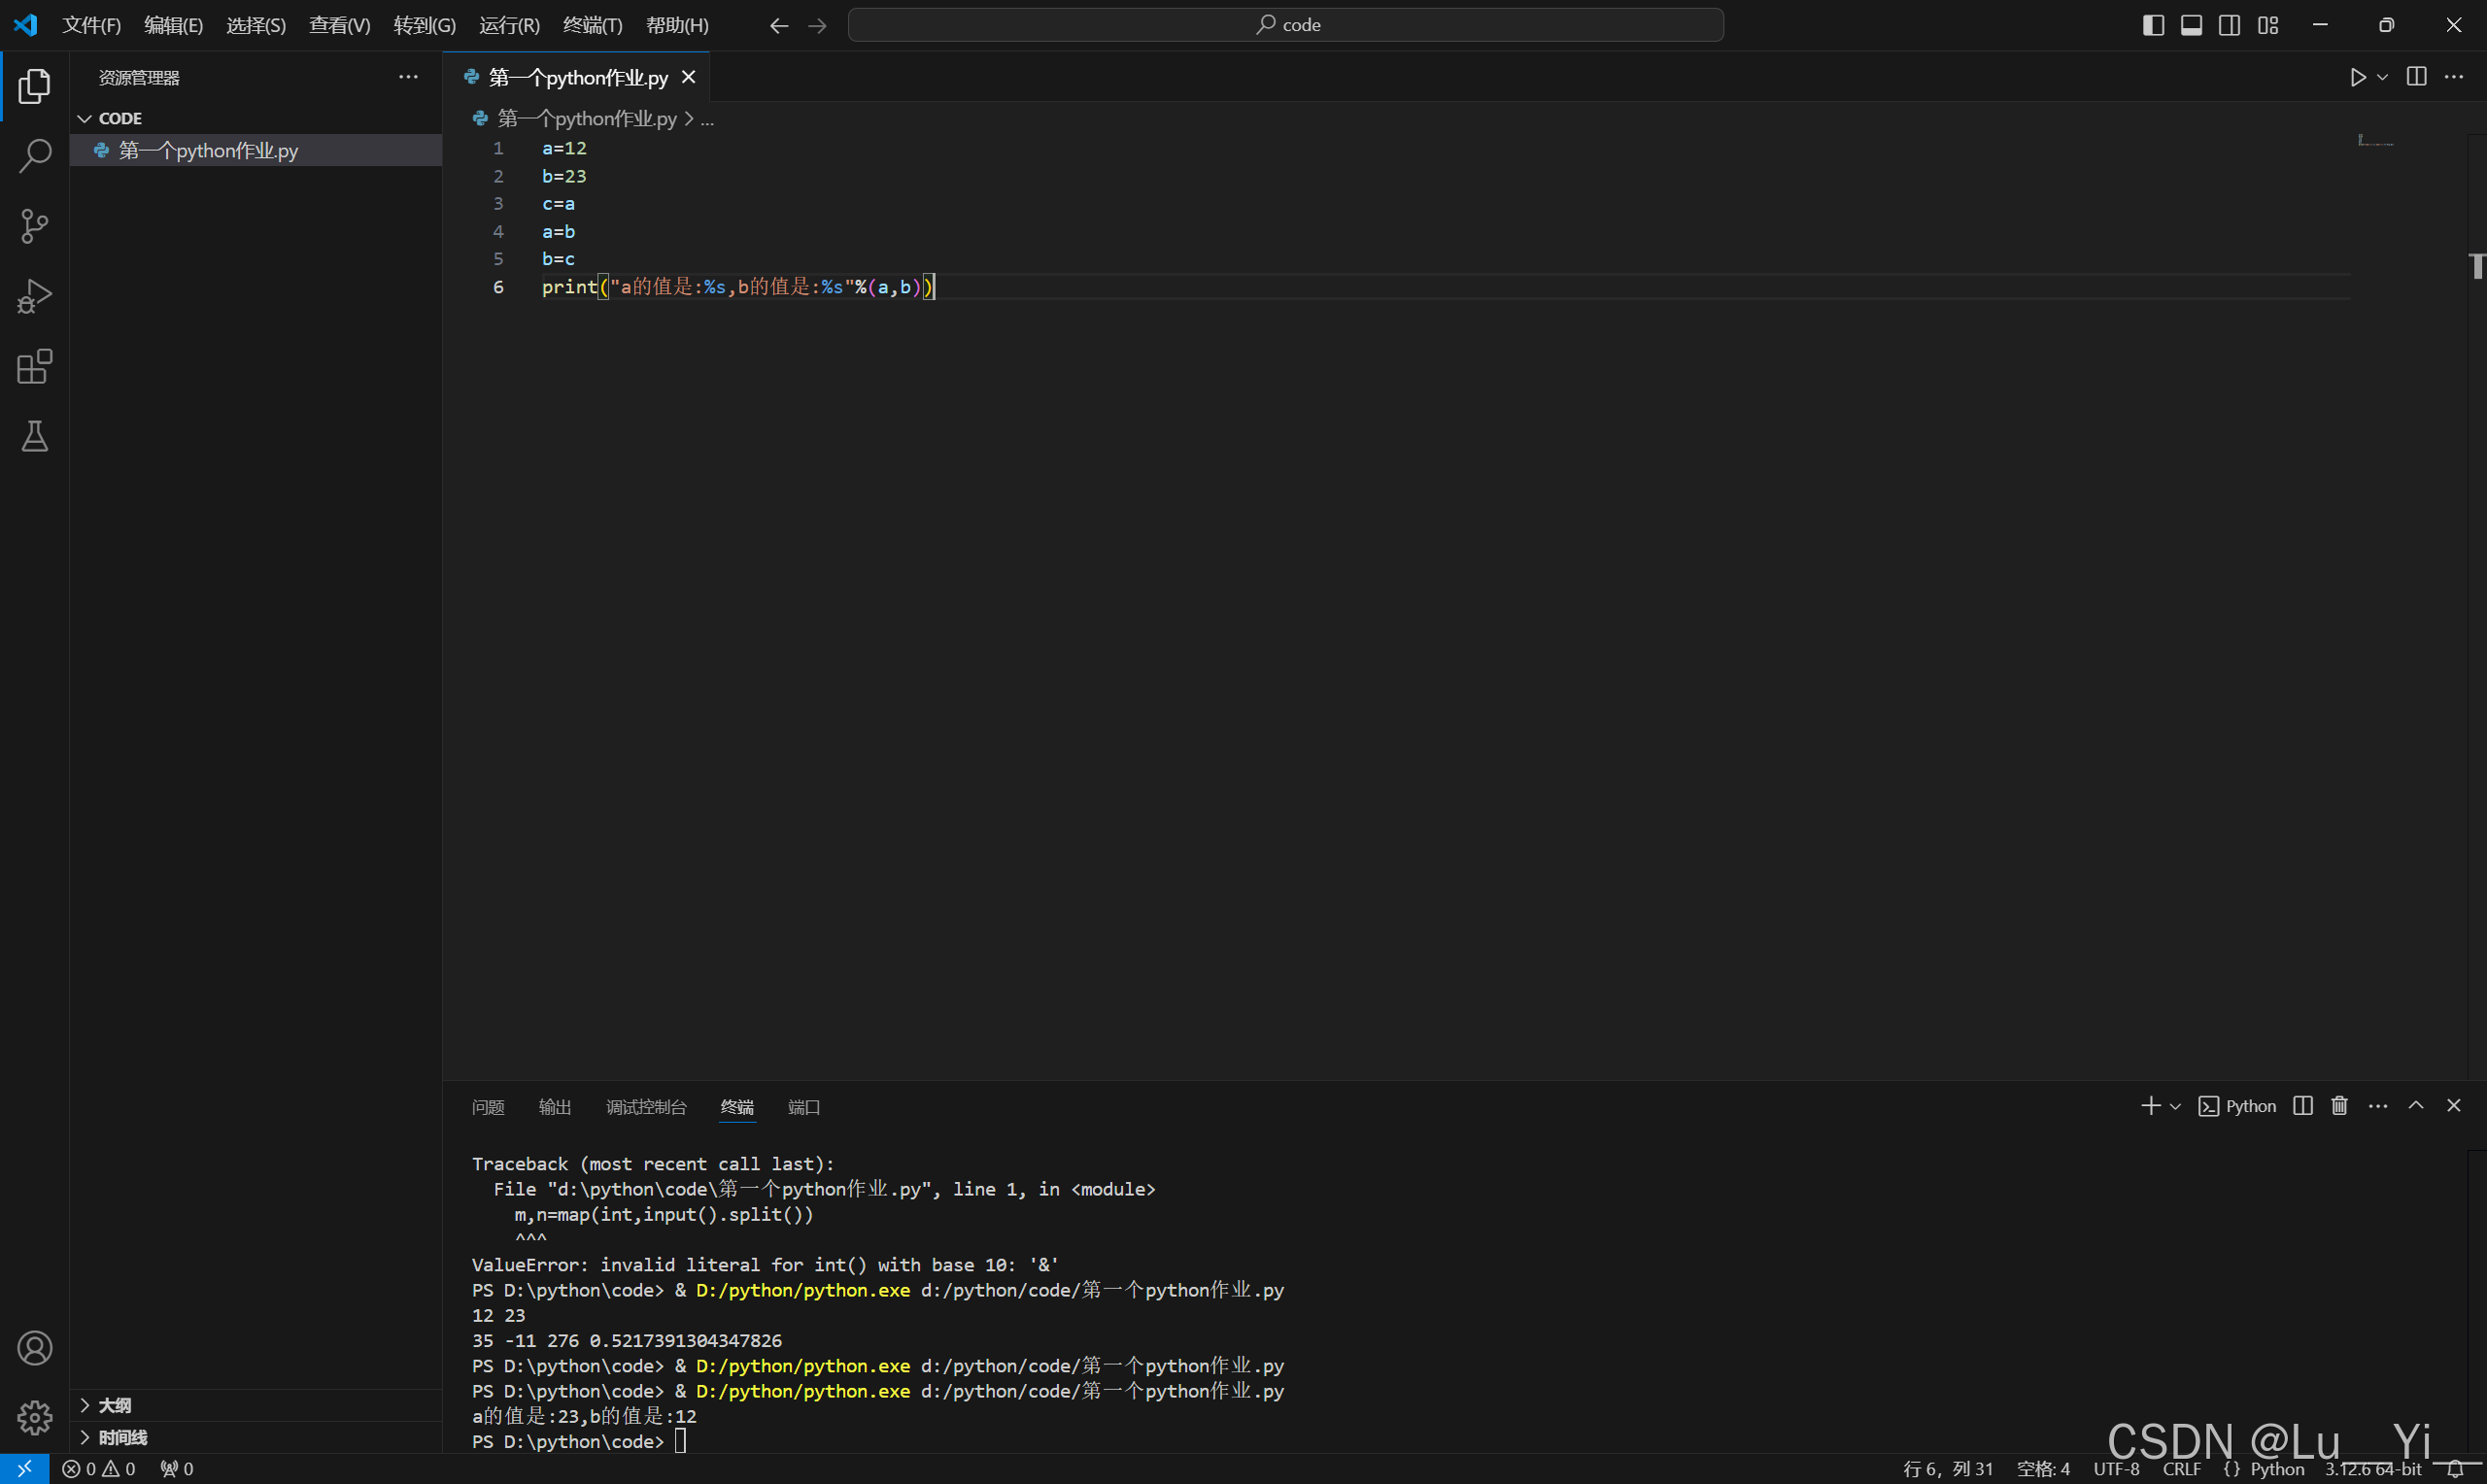
Task: Split the editor to the right
Action: (2416, 77)
